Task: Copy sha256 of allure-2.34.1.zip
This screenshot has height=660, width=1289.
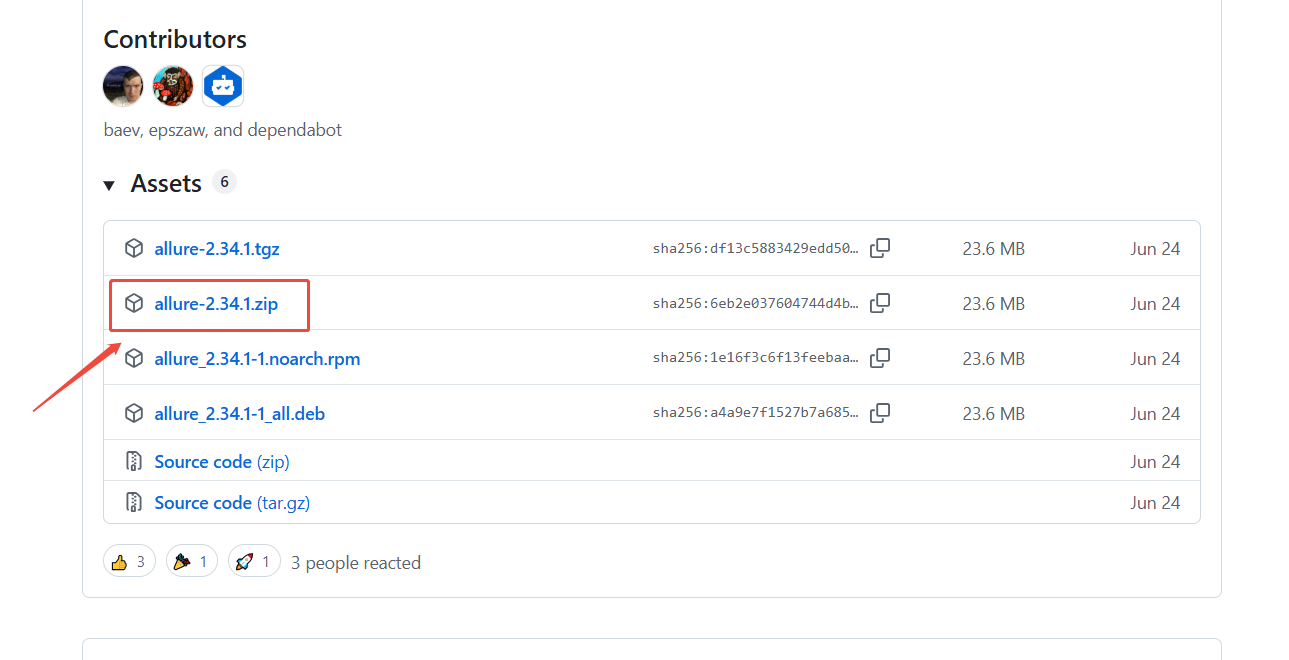Action: [880, 304]
